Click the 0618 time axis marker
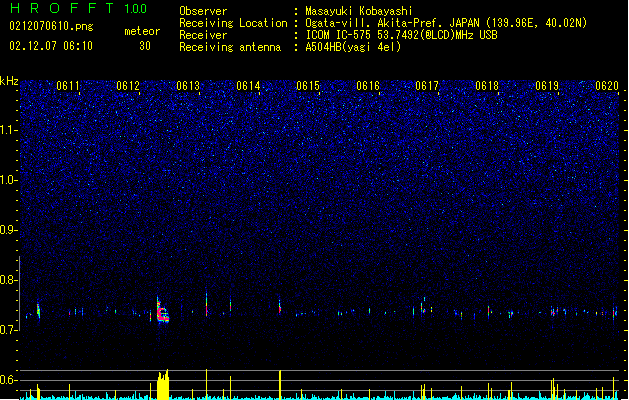This screenshot has height=400, width=629. coord(487,86)
